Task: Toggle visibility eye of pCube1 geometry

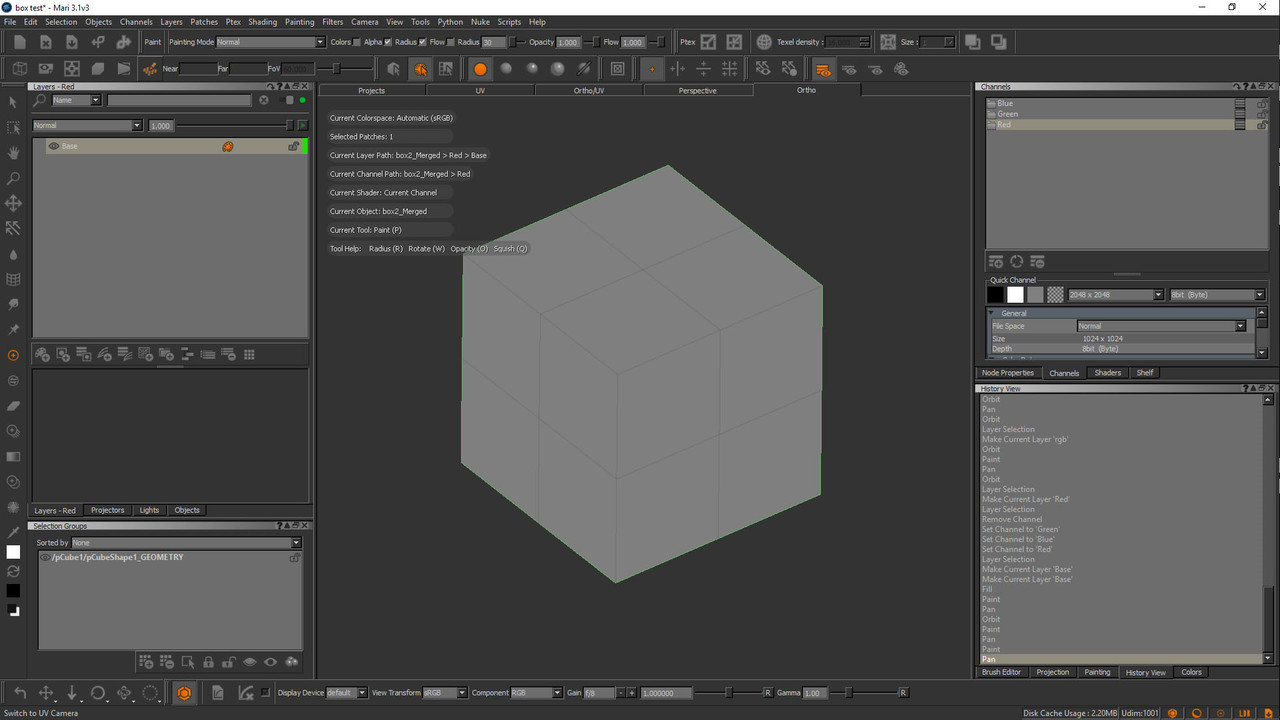Action: coord(46,557)
